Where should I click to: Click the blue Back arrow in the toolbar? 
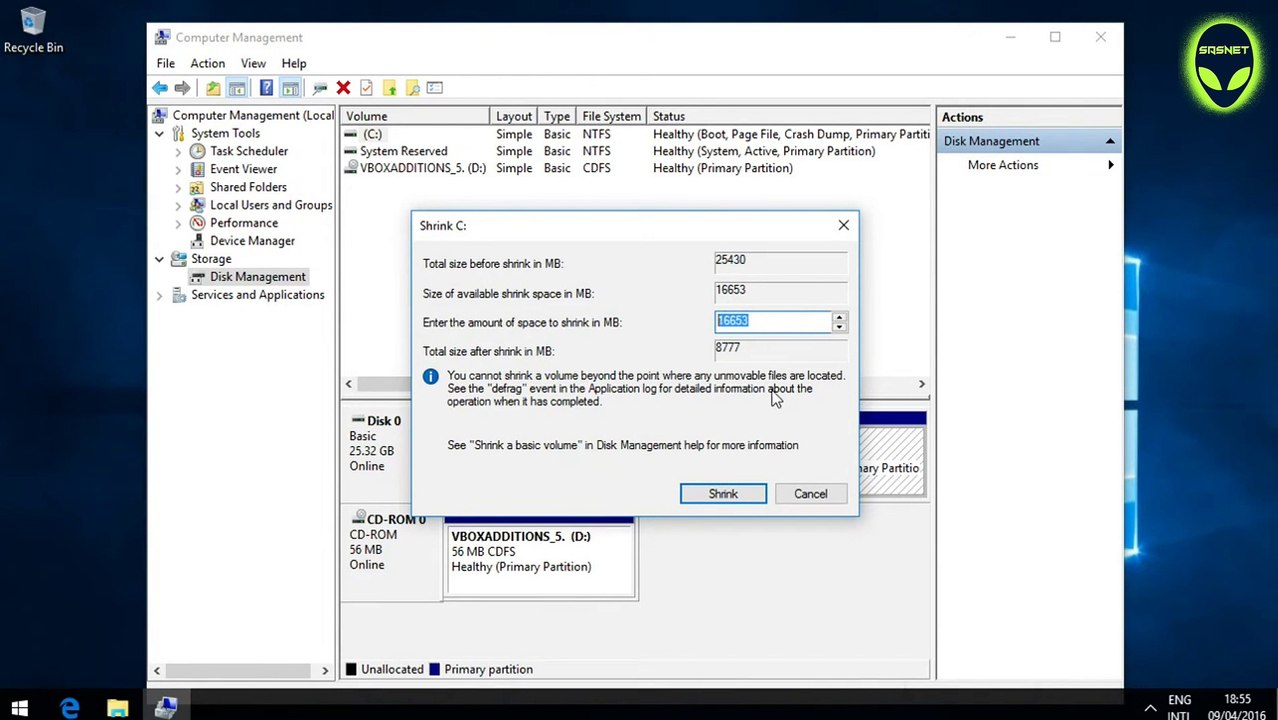point(160,88)
